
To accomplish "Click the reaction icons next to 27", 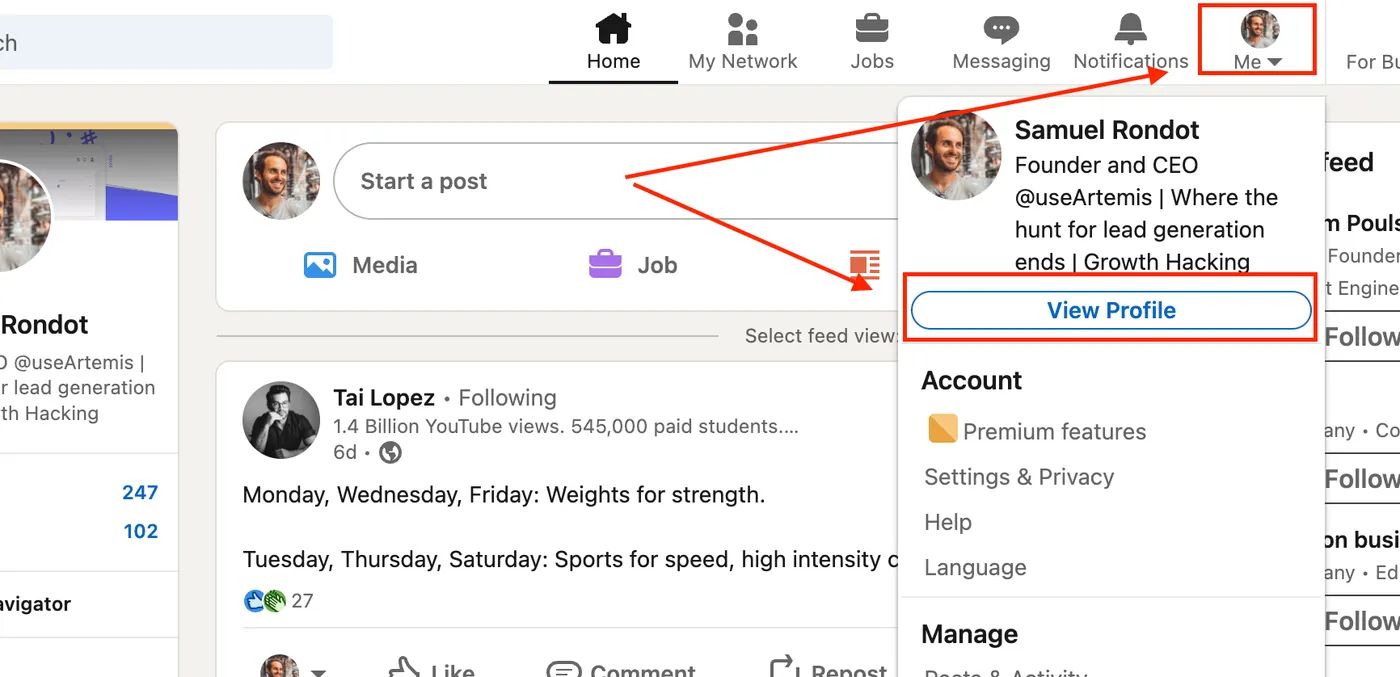I will click(x=265, y=601).
